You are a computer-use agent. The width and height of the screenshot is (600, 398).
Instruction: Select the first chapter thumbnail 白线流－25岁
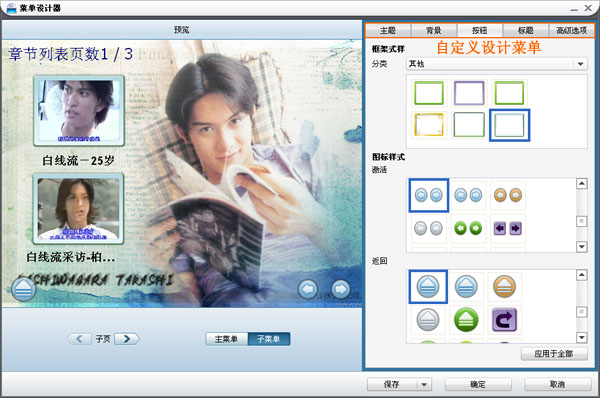(x=79, y=111)
